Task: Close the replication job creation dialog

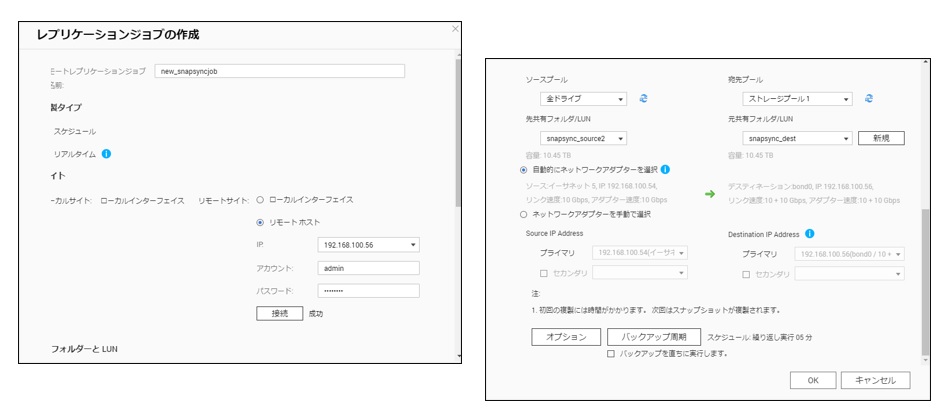Action: pyautogui.click(x=456, y=29)
